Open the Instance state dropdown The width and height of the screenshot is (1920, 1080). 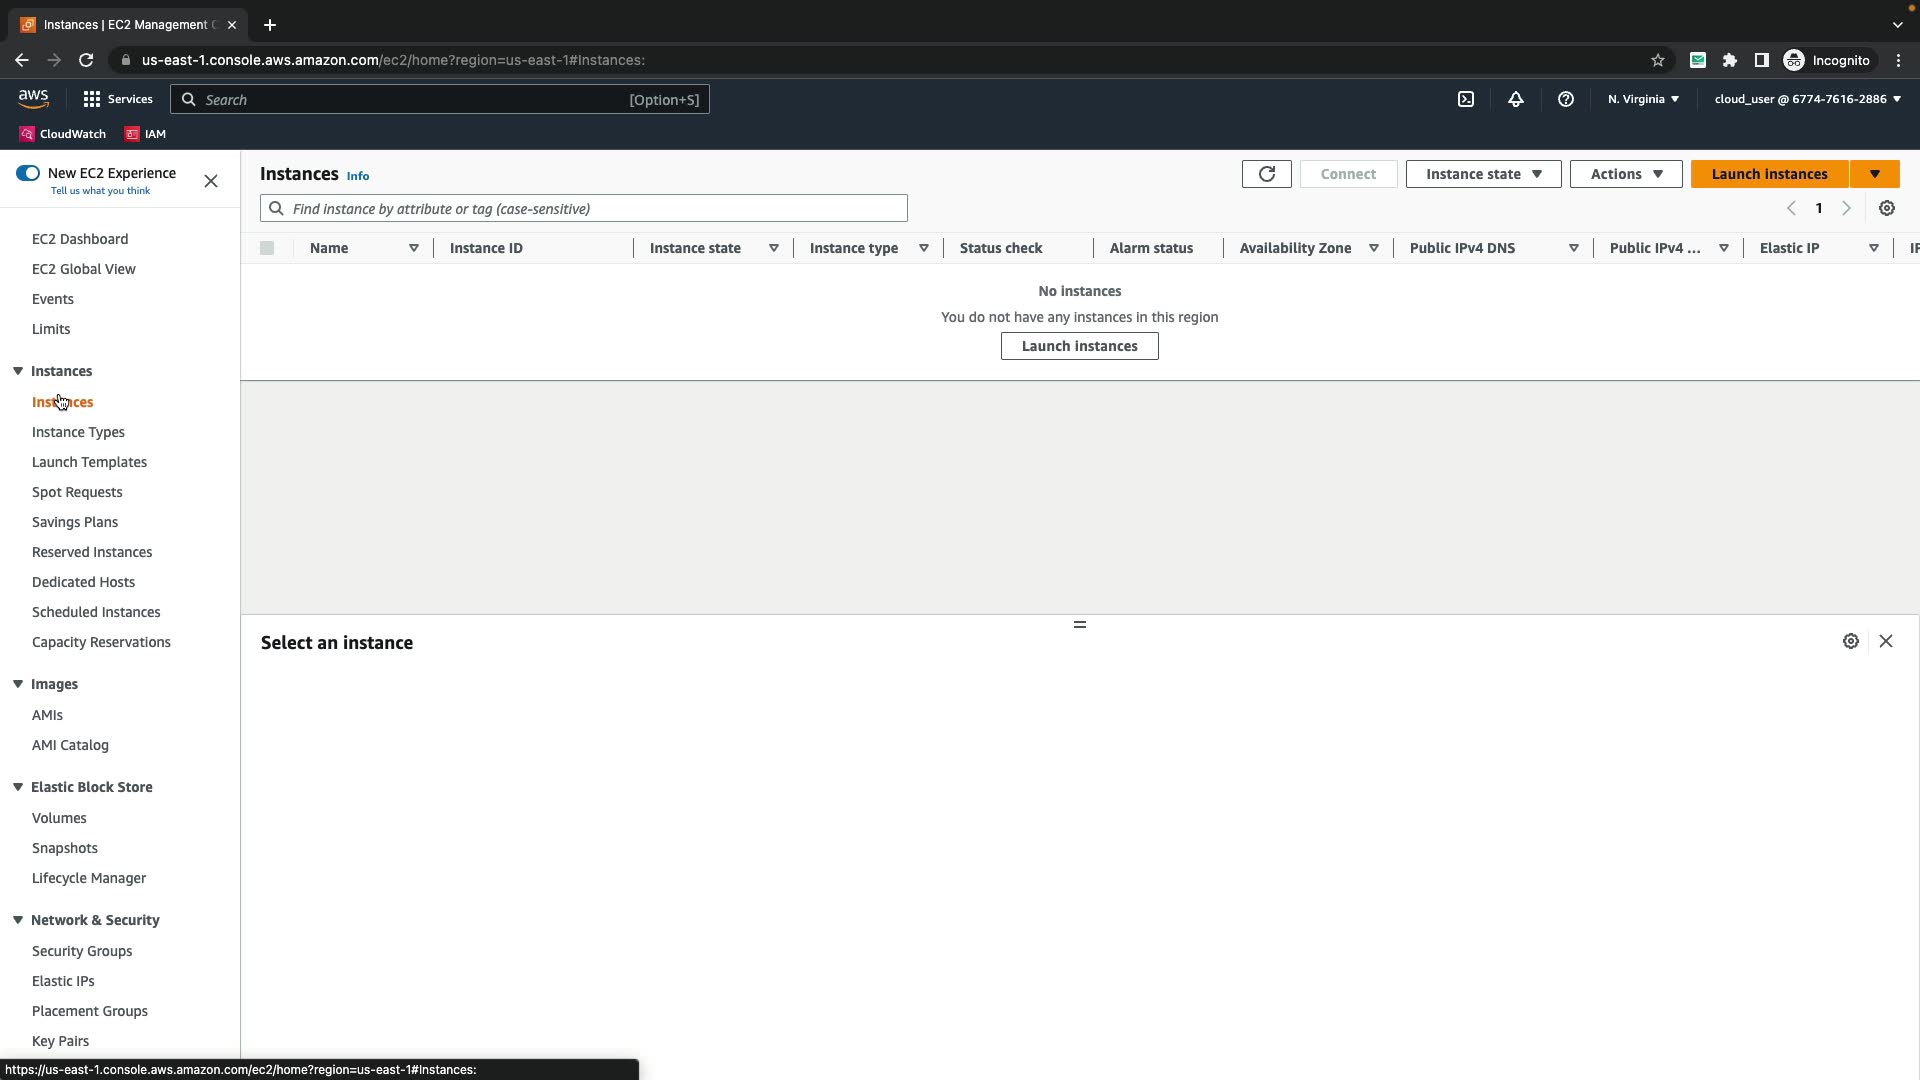tap(1483, 174)
